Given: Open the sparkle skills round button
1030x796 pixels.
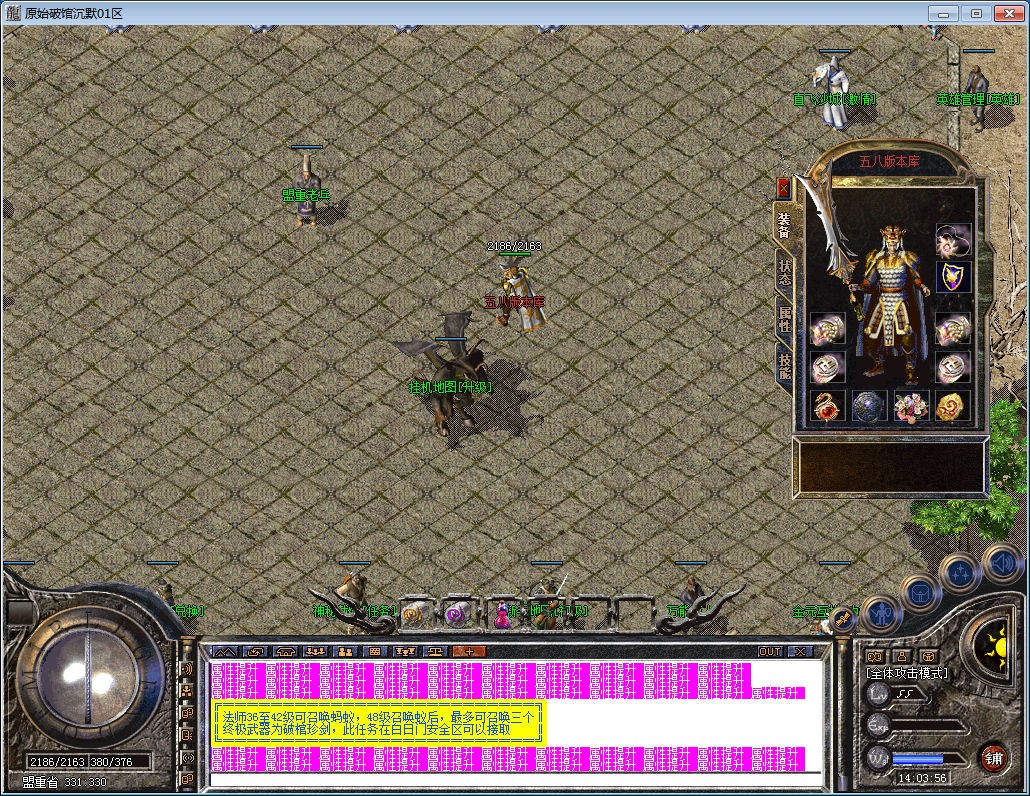Looking at the screenshot, I should click(962, 573).
